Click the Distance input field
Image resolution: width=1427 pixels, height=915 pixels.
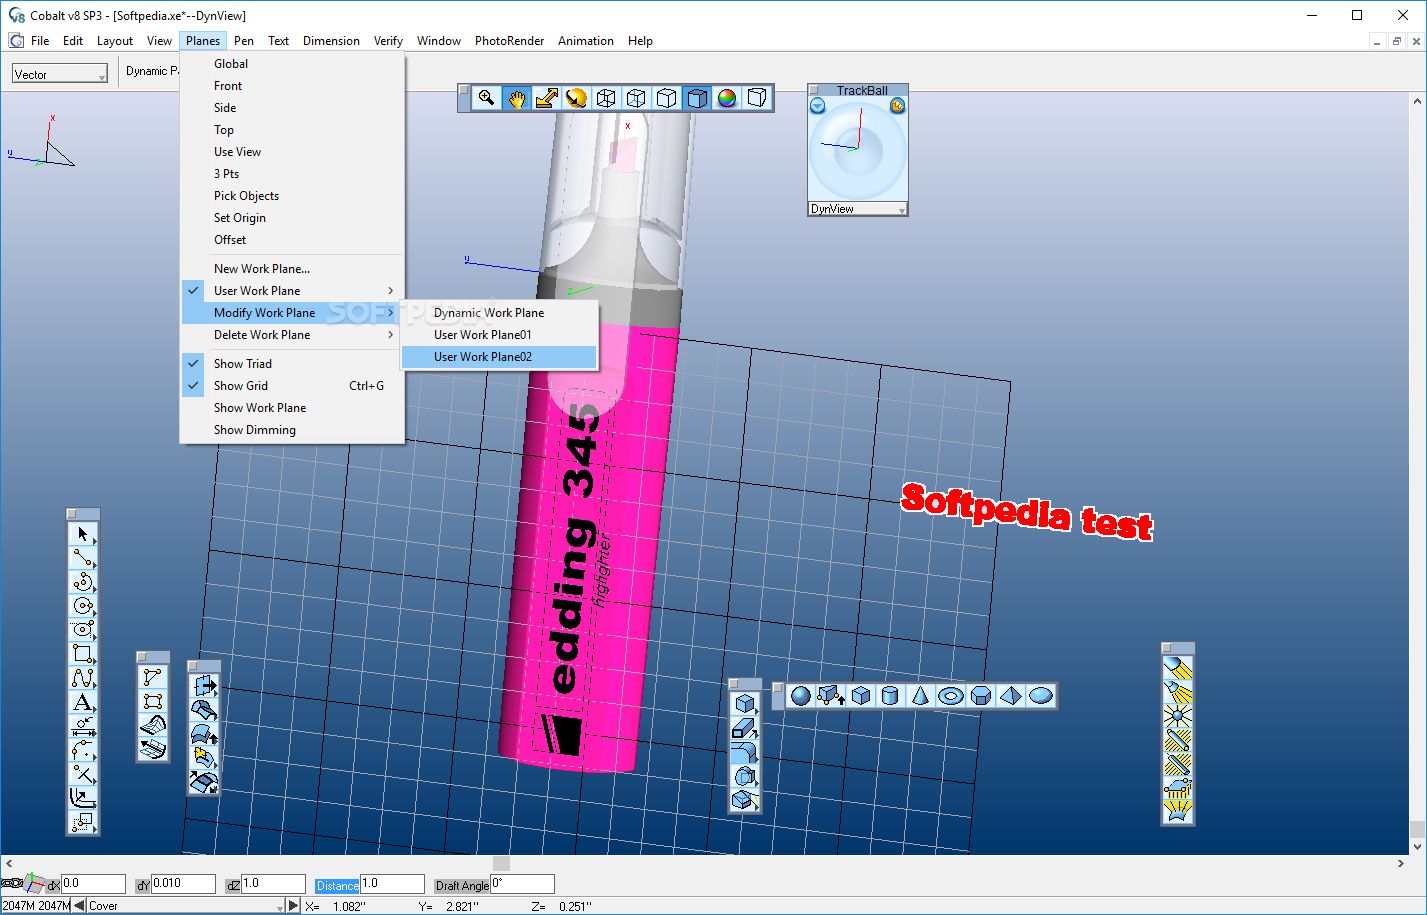coord(392,884)
